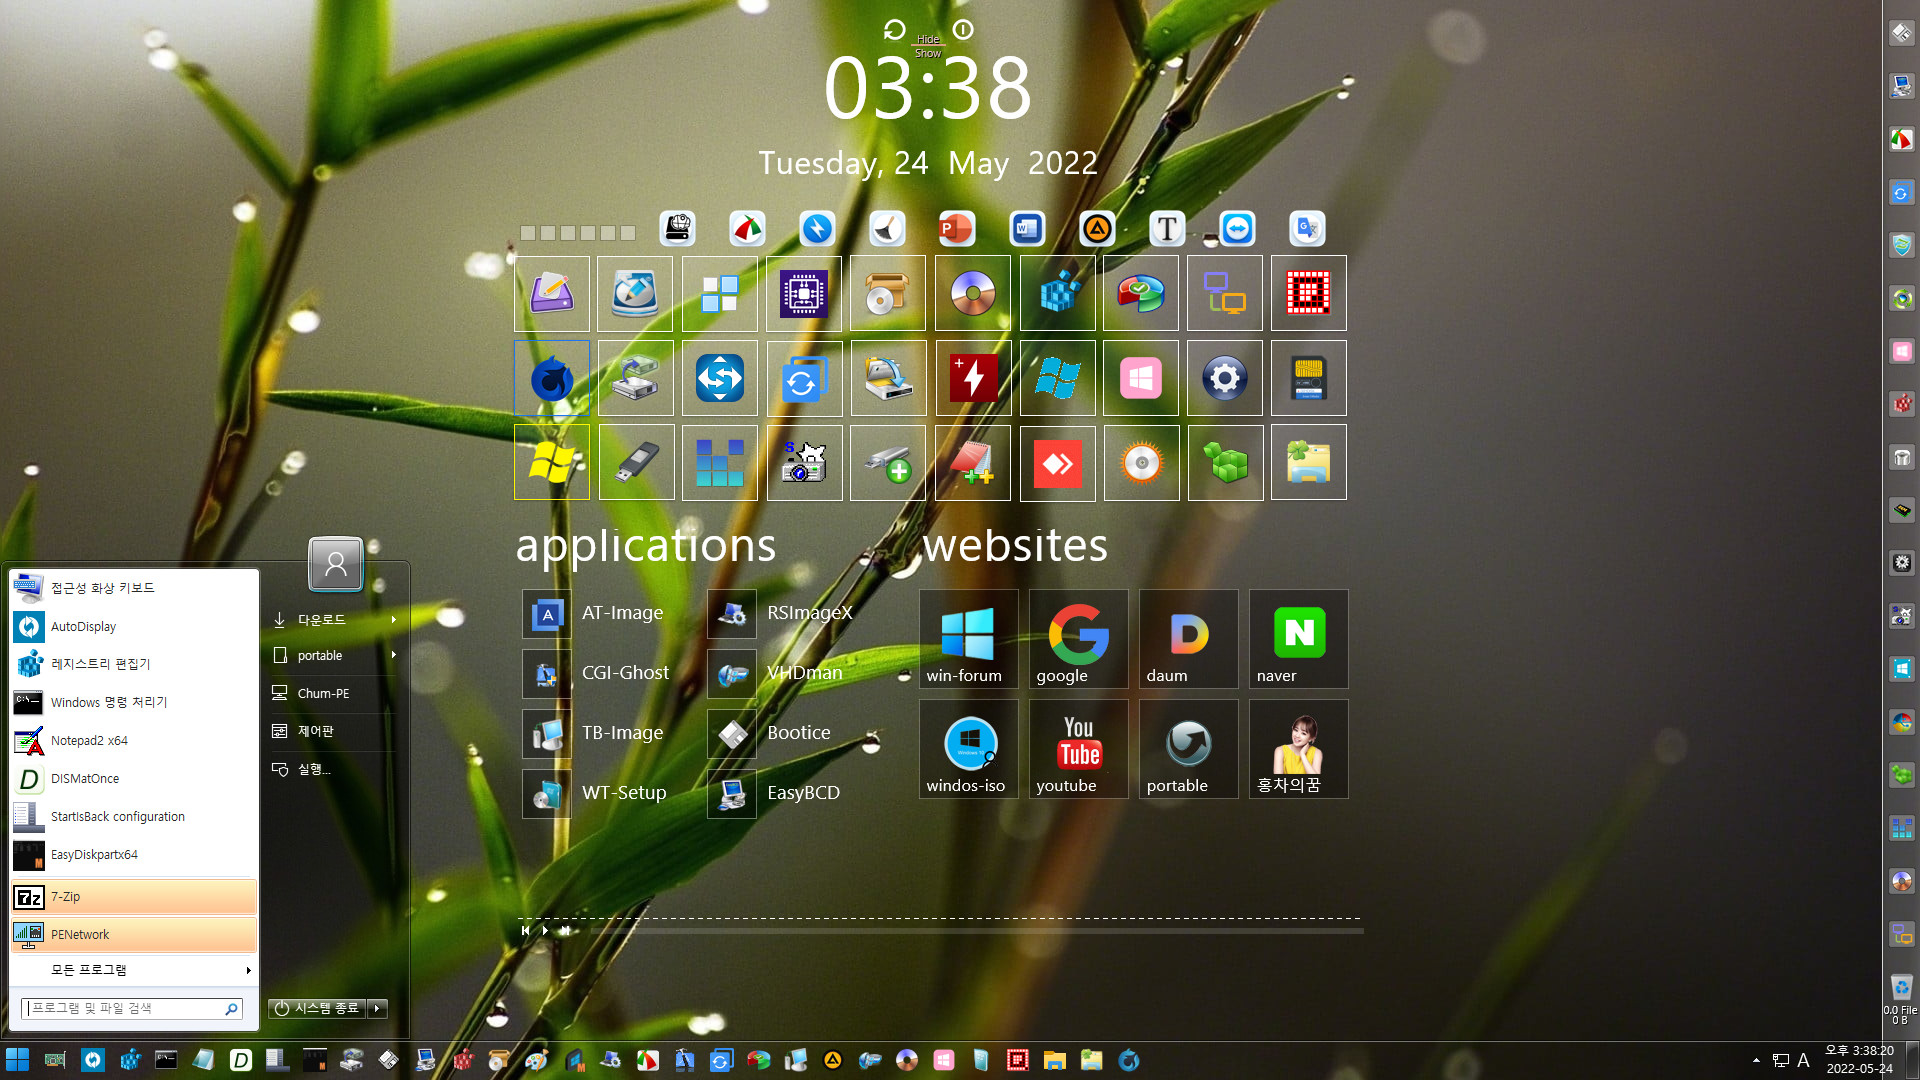Viewport: 1920px width, 1080px height.
Task: Open Chum-PE in Start menu
Action: pos(335,693)
